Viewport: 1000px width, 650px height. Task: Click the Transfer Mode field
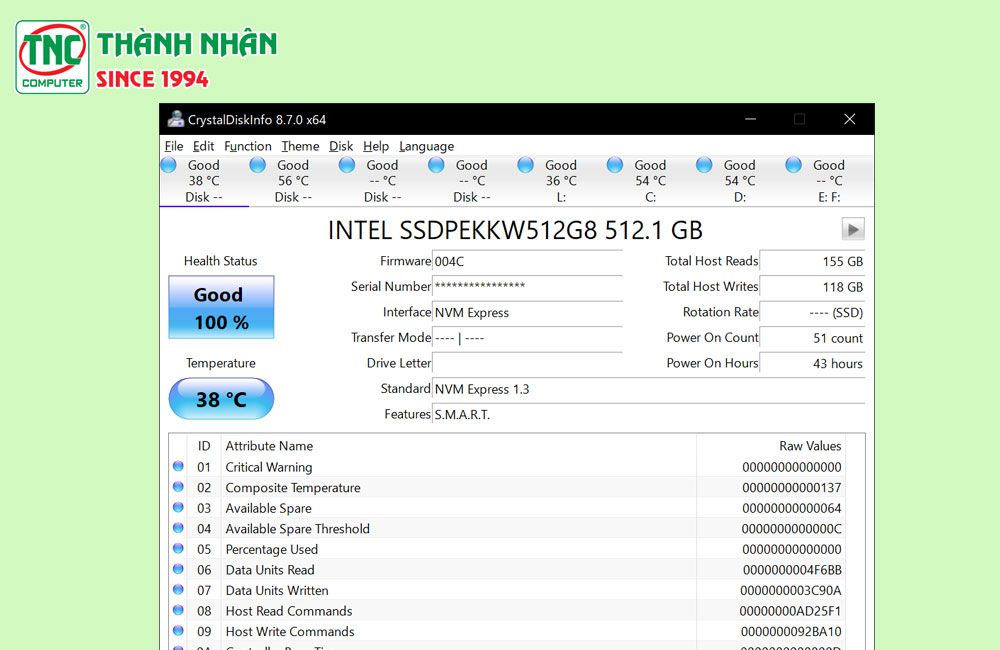(527, 338)
